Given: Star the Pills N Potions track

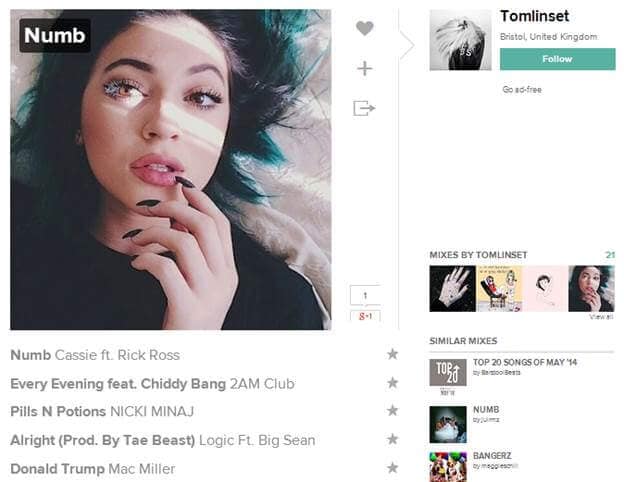Looking at the screenshot, I should click(x=392, y=410).
